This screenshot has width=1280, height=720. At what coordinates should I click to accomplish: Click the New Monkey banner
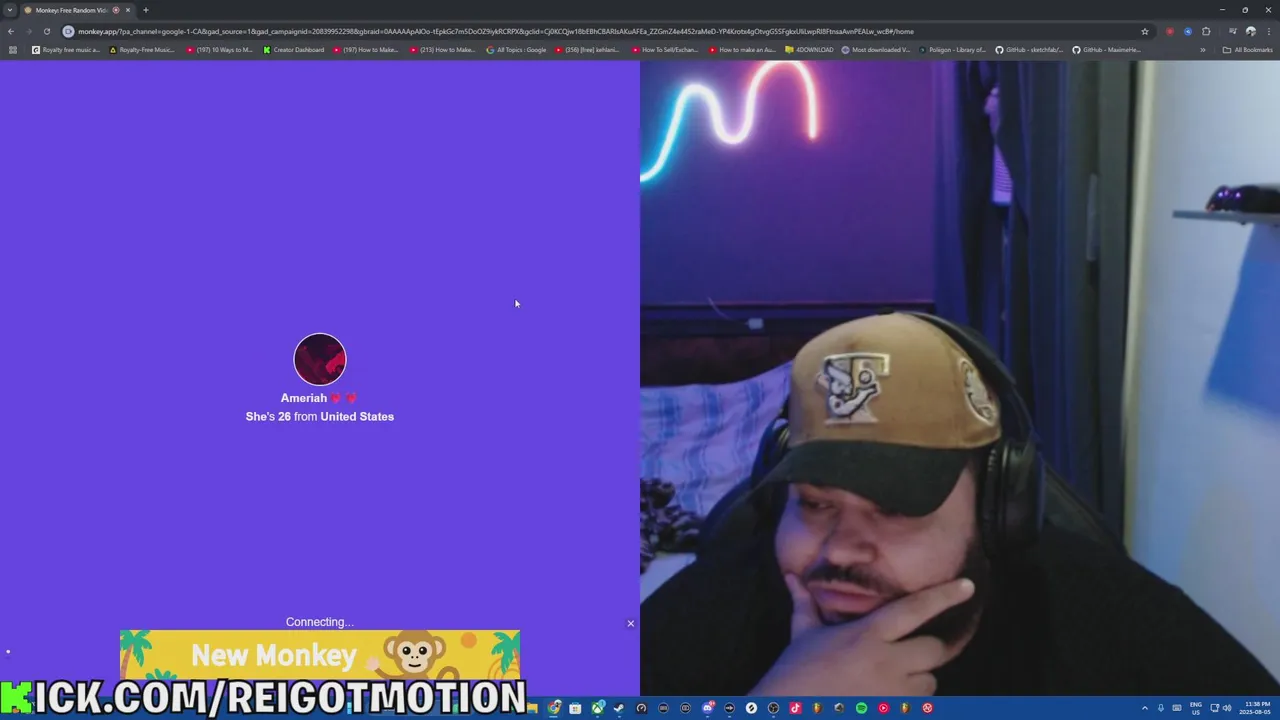pyautogui.click(x=320, y=655)
